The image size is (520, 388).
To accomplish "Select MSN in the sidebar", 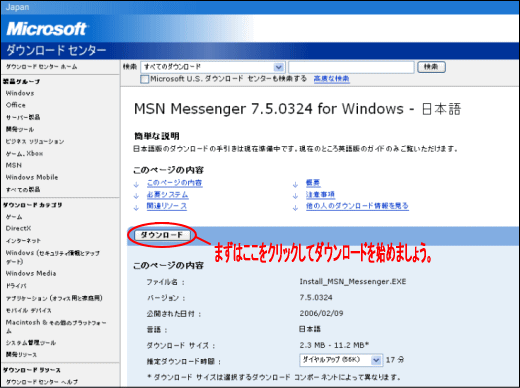I will point(14,165).
